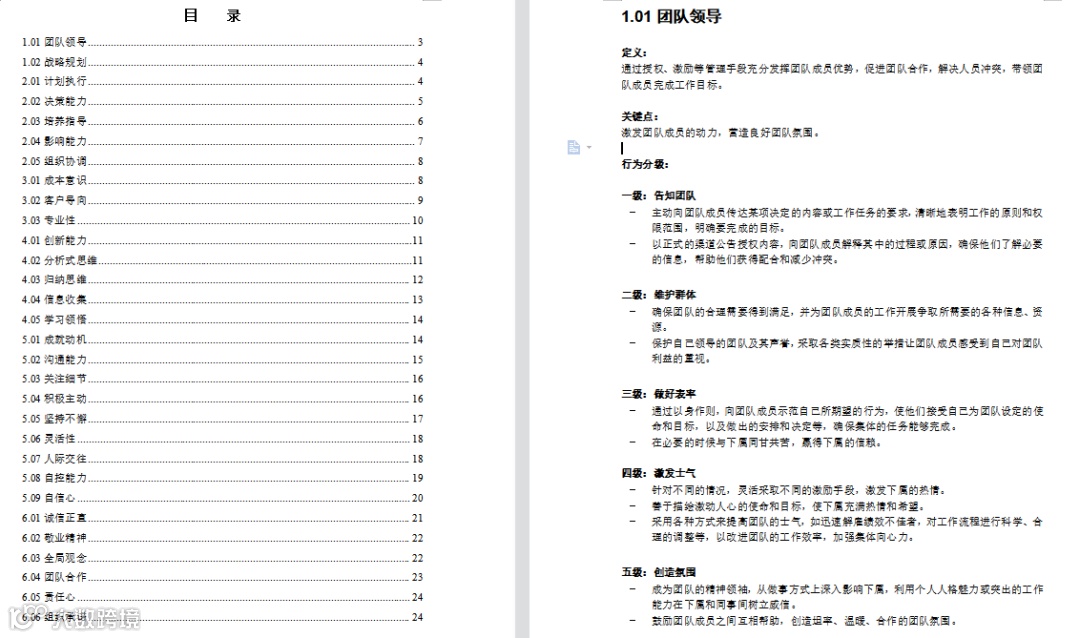This screenshot has width=1080, height=638.
Task: Click the heading 四级: 激发士气
Action: point(658,473)
